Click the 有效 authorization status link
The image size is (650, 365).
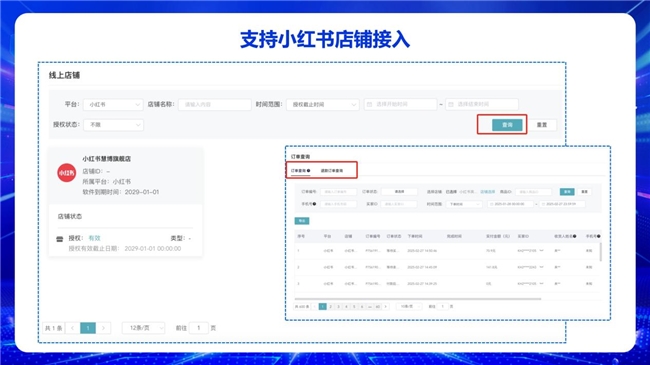[95, 238]
